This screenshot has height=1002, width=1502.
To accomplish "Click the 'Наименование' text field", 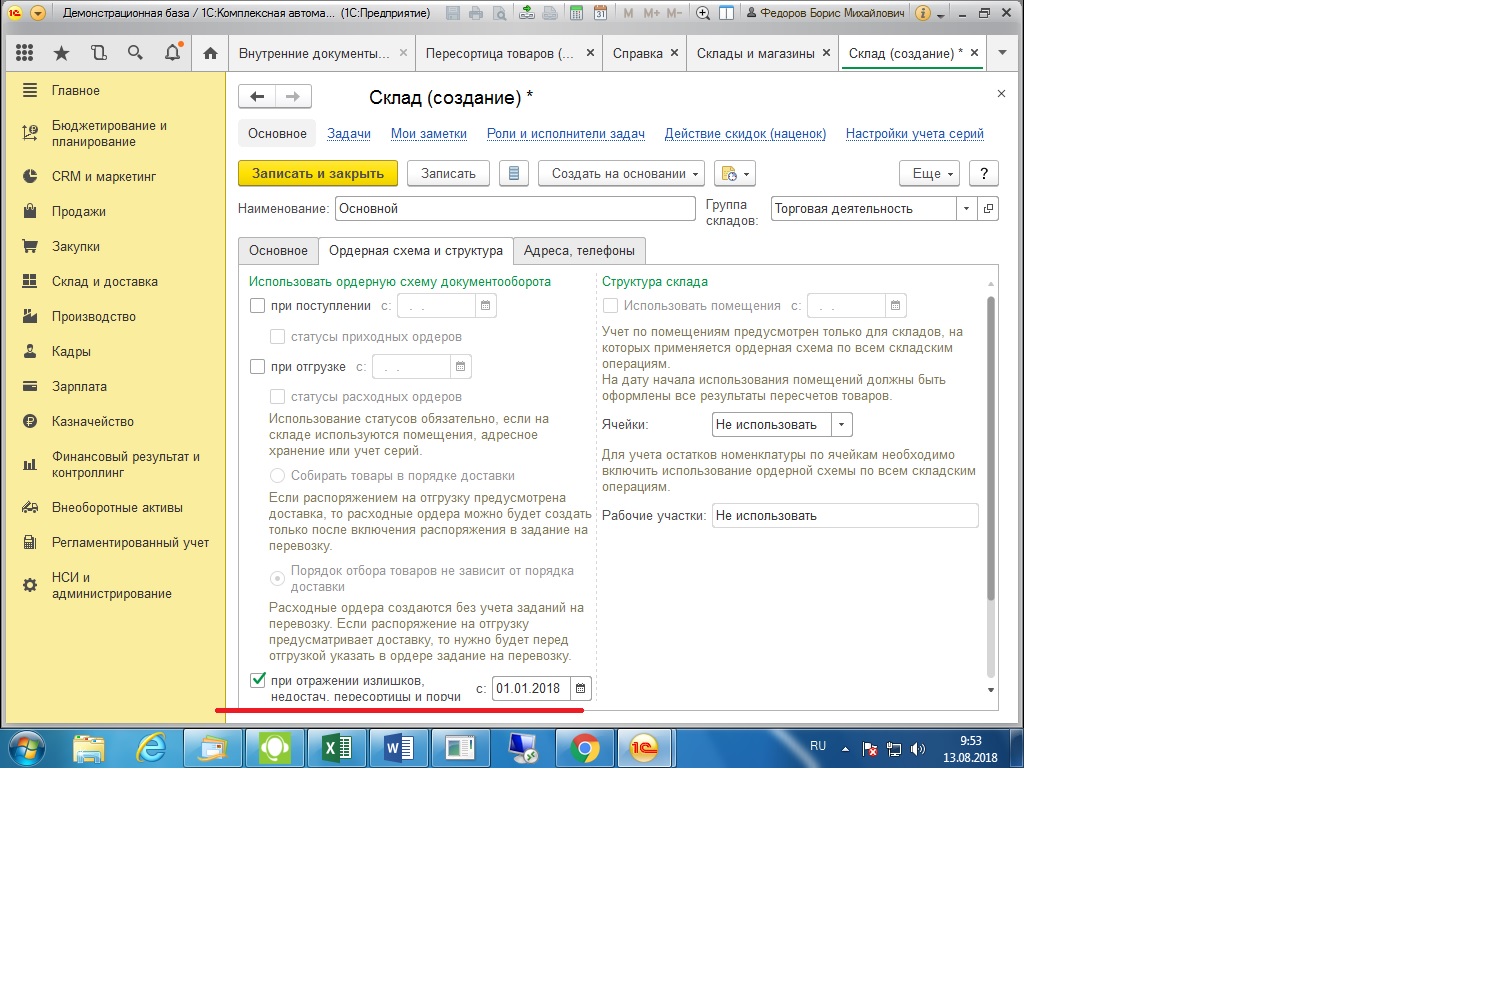I will (x=515, y=209).
